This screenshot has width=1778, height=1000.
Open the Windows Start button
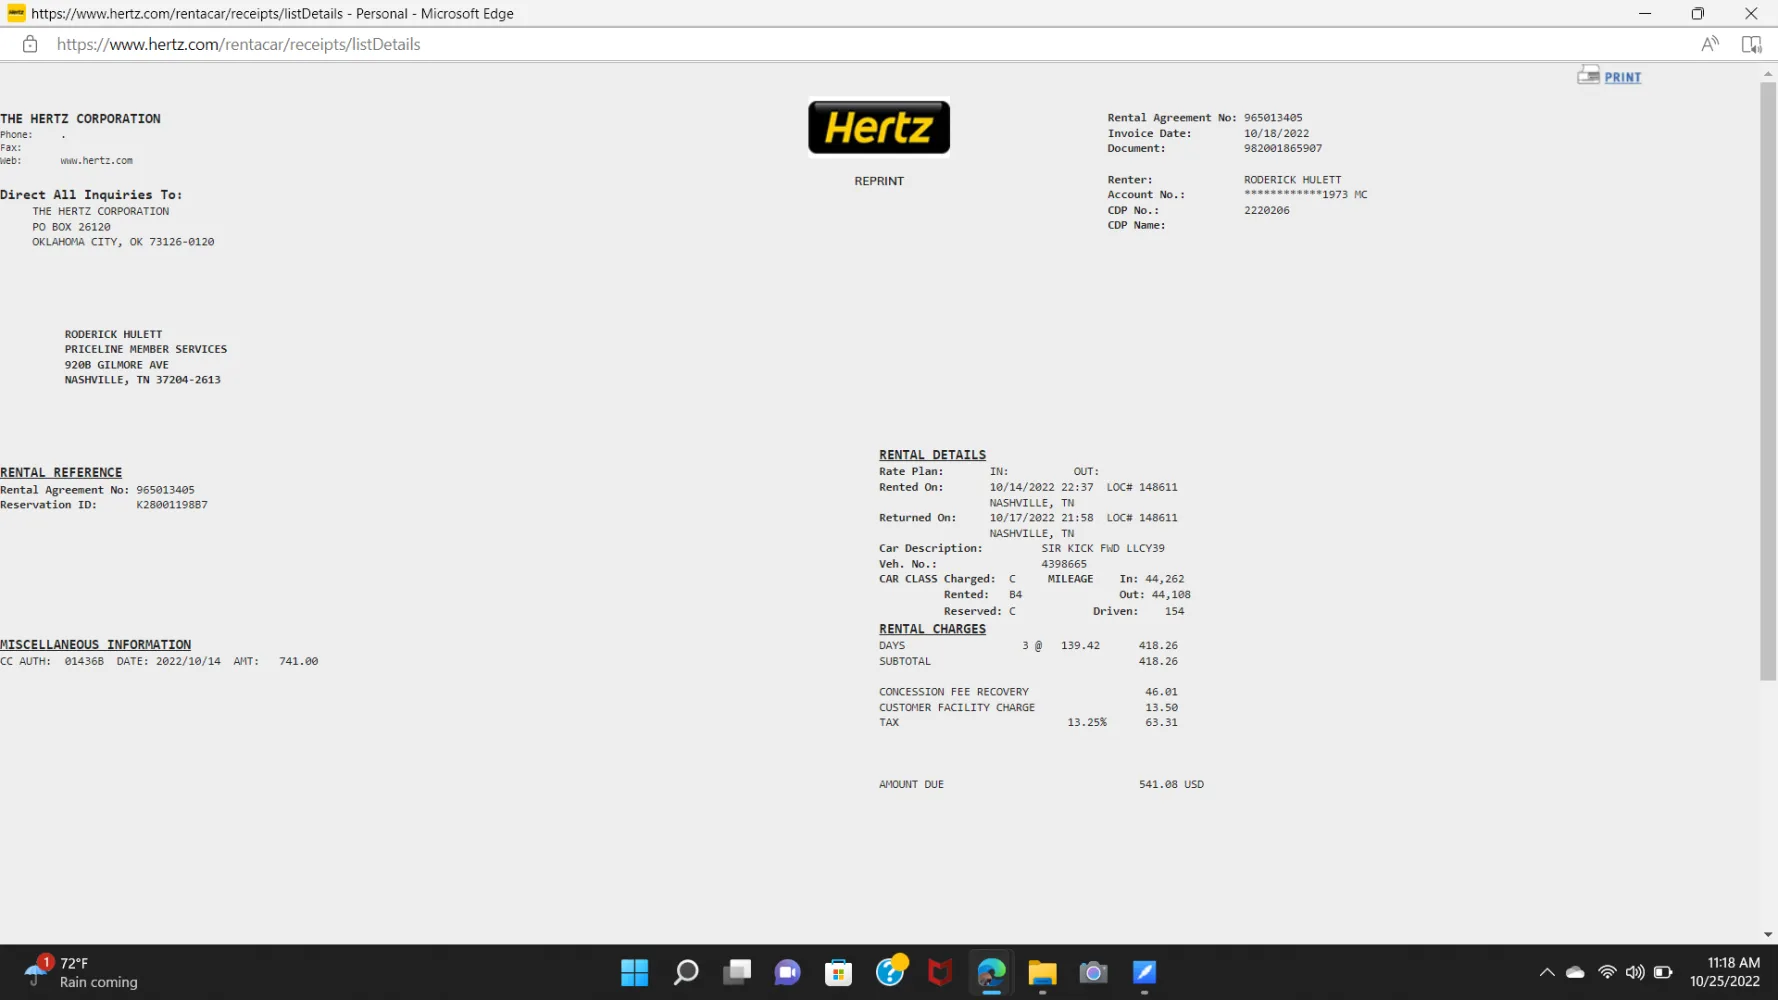pyautogui.click(x=634, y=972)
